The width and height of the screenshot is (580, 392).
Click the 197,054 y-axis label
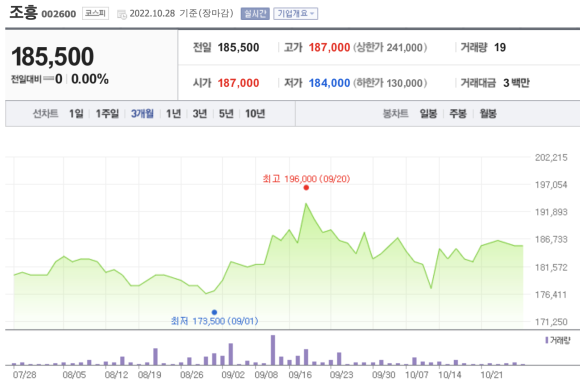coord(551,185)
